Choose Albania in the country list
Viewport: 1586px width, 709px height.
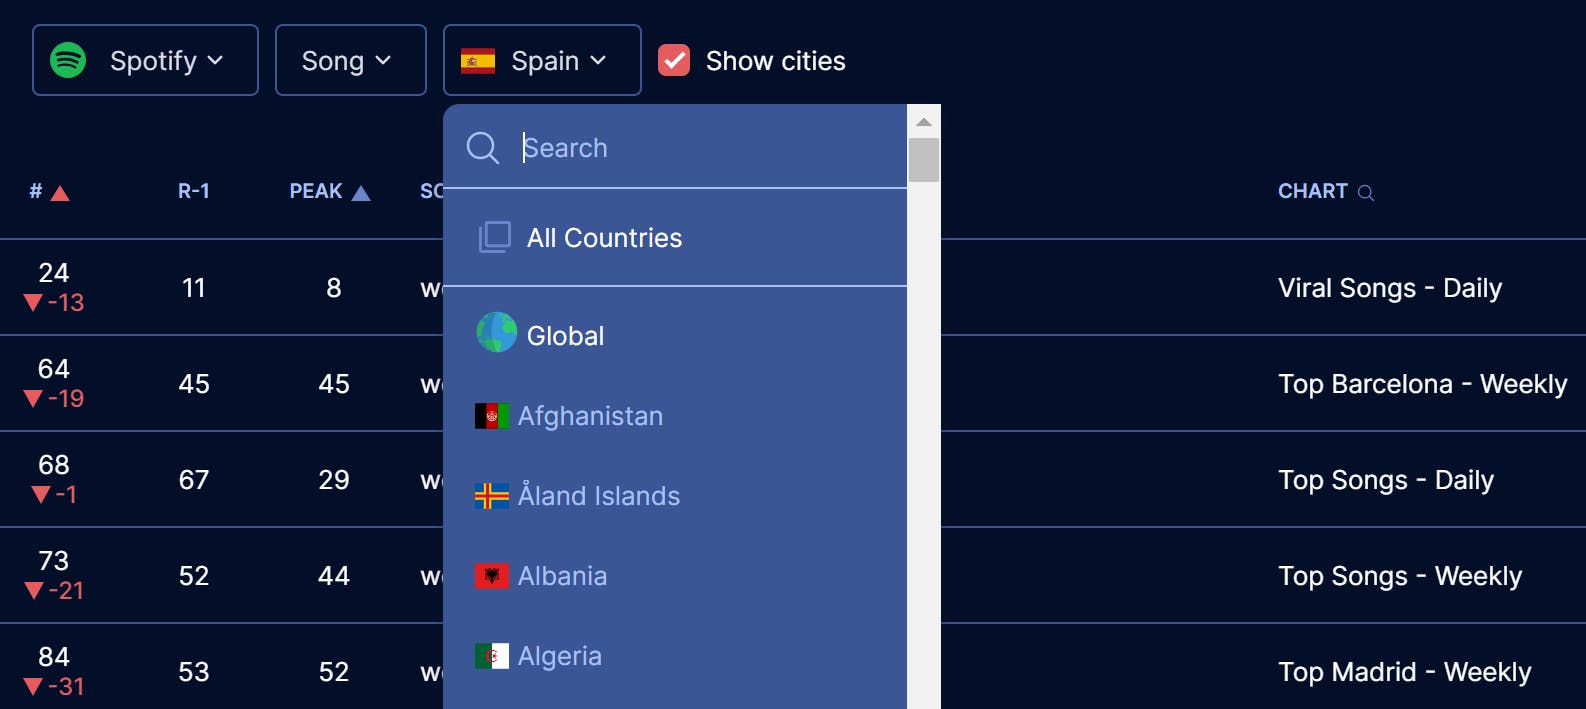[x=675, y=576]
